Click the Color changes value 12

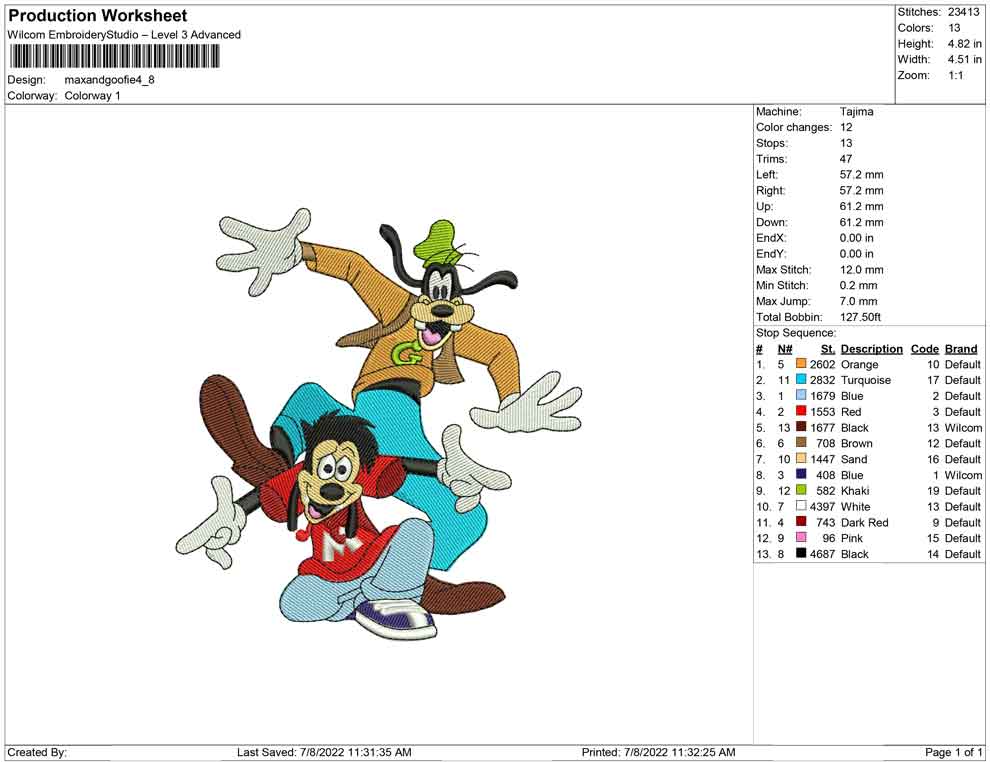[x=845, y=128]
